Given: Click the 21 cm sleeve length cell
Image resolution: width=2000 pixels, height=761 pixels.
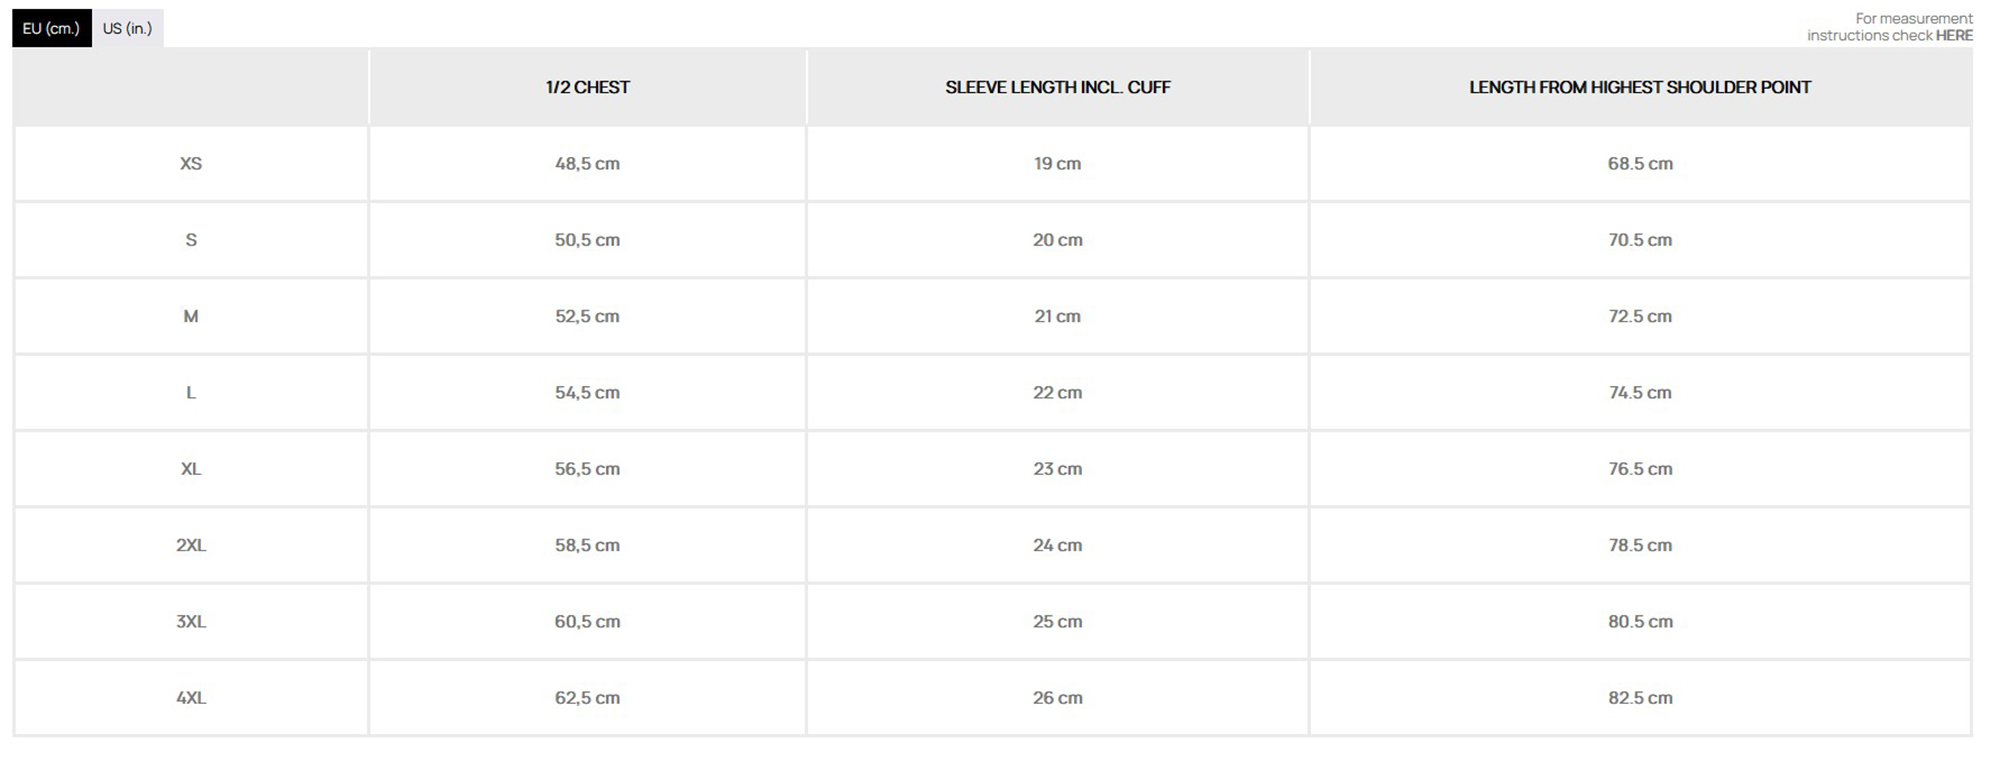Looking at the screenshot, I should coord(1057,316).
